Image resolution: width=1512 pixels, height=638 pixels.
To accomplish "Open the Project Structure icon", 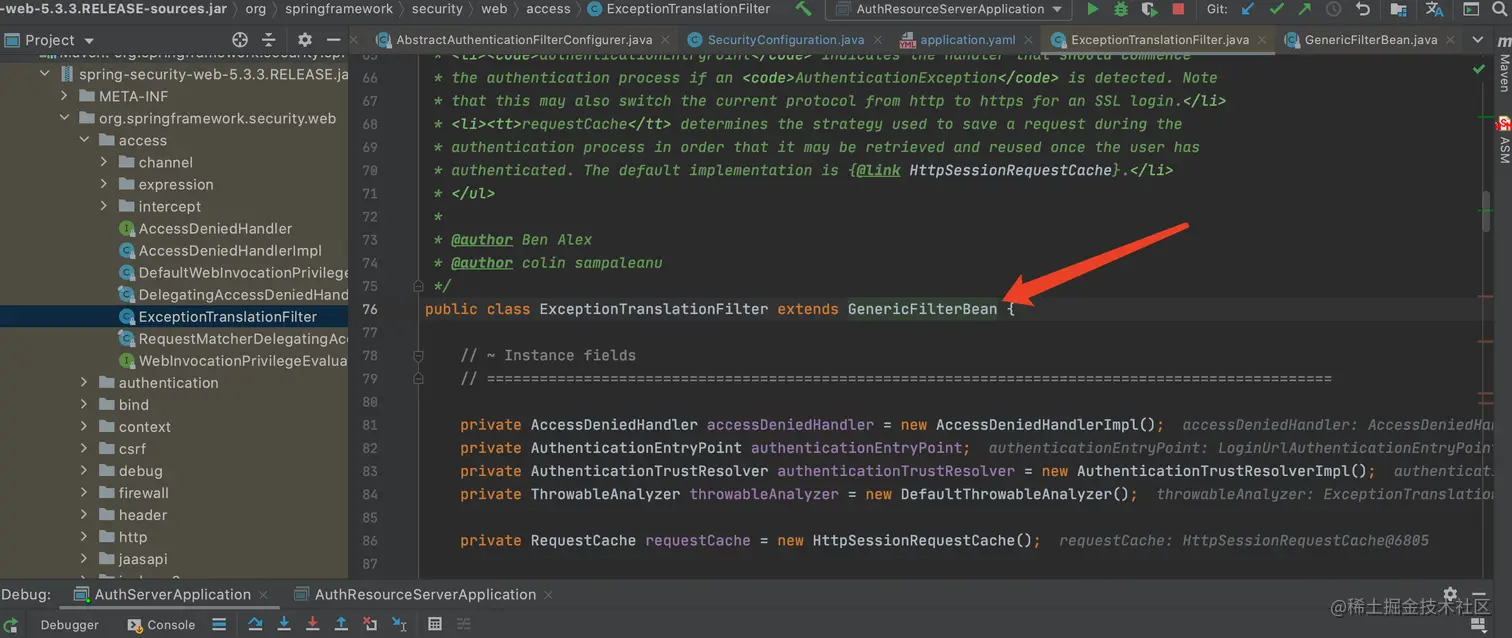I will click(x=1400, y=9).
